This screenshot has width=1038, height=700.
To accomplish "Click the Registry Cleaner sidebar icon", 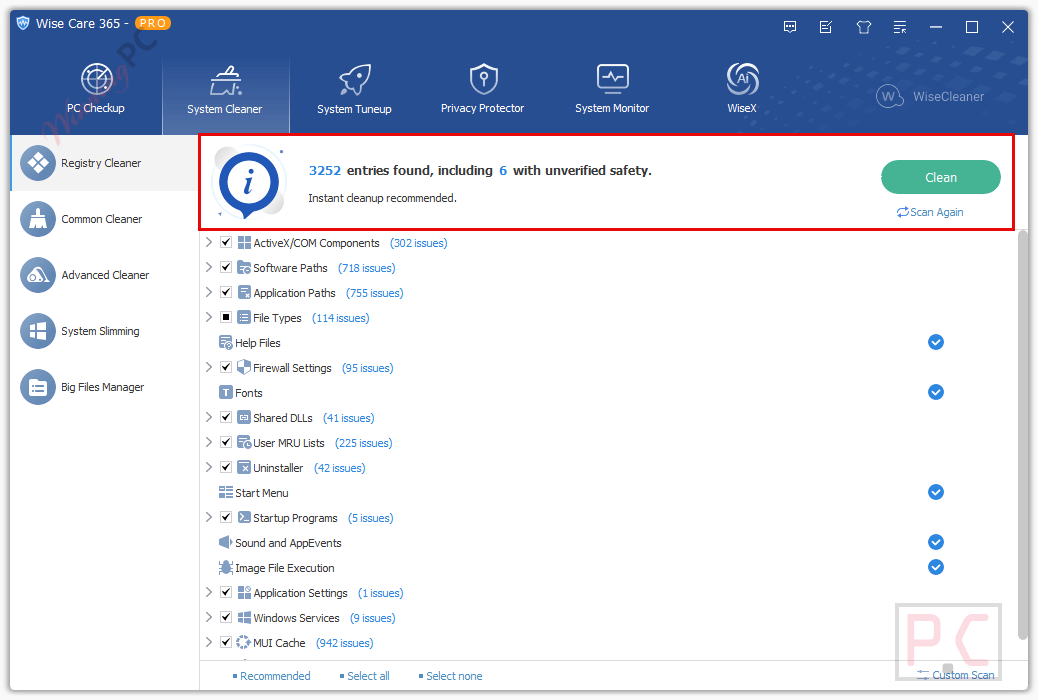I will [x=38, y=163].
